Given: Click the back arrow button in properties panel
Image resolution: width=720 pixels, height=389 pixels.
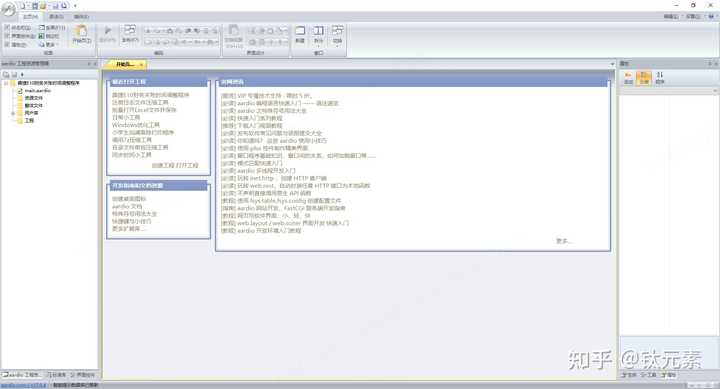Looking at the screenshot, I should tap(628, 78).
